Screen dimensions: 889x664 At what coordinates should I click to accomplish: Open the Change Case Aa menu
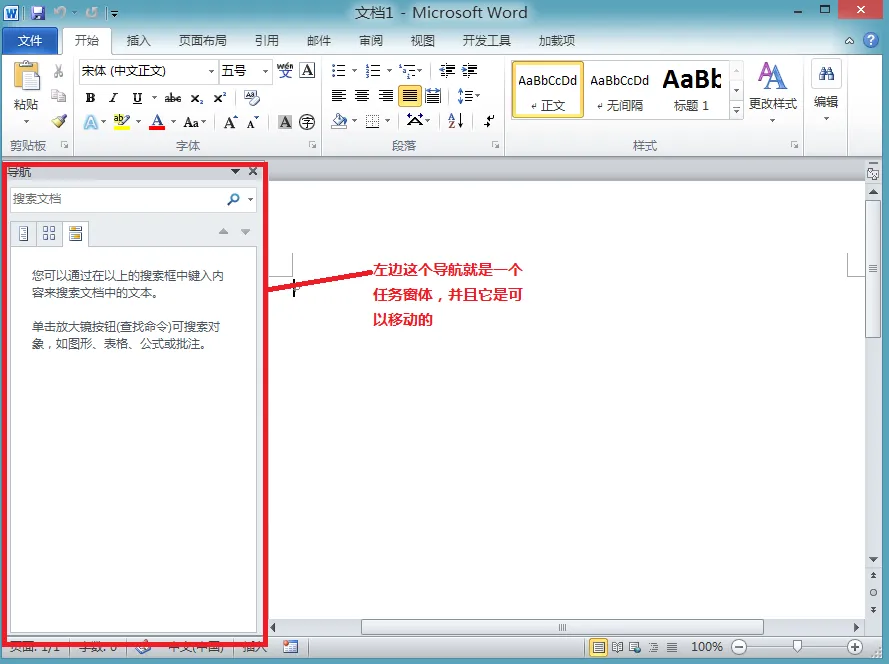(194, 122)
